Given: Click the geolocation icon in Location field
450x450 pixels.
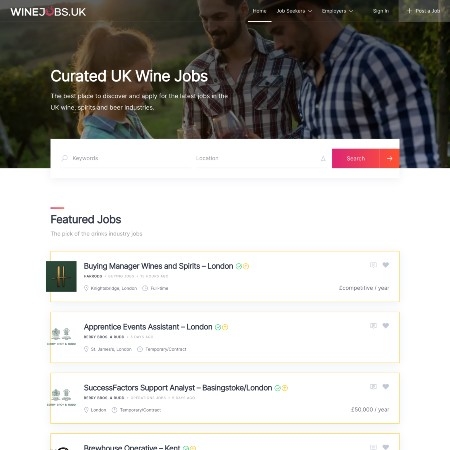Looking at the screenshot, I should pyautogui.click(x=323, y=158).
